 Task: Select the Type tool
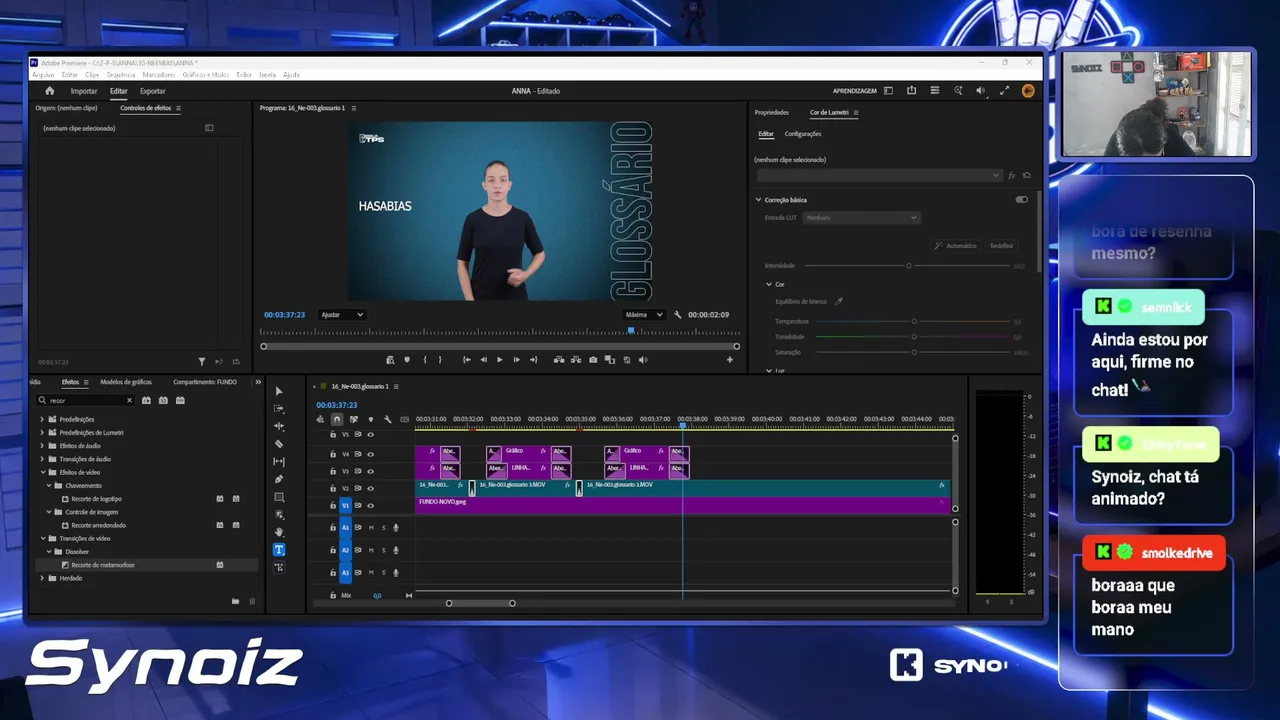coord(279,550)
